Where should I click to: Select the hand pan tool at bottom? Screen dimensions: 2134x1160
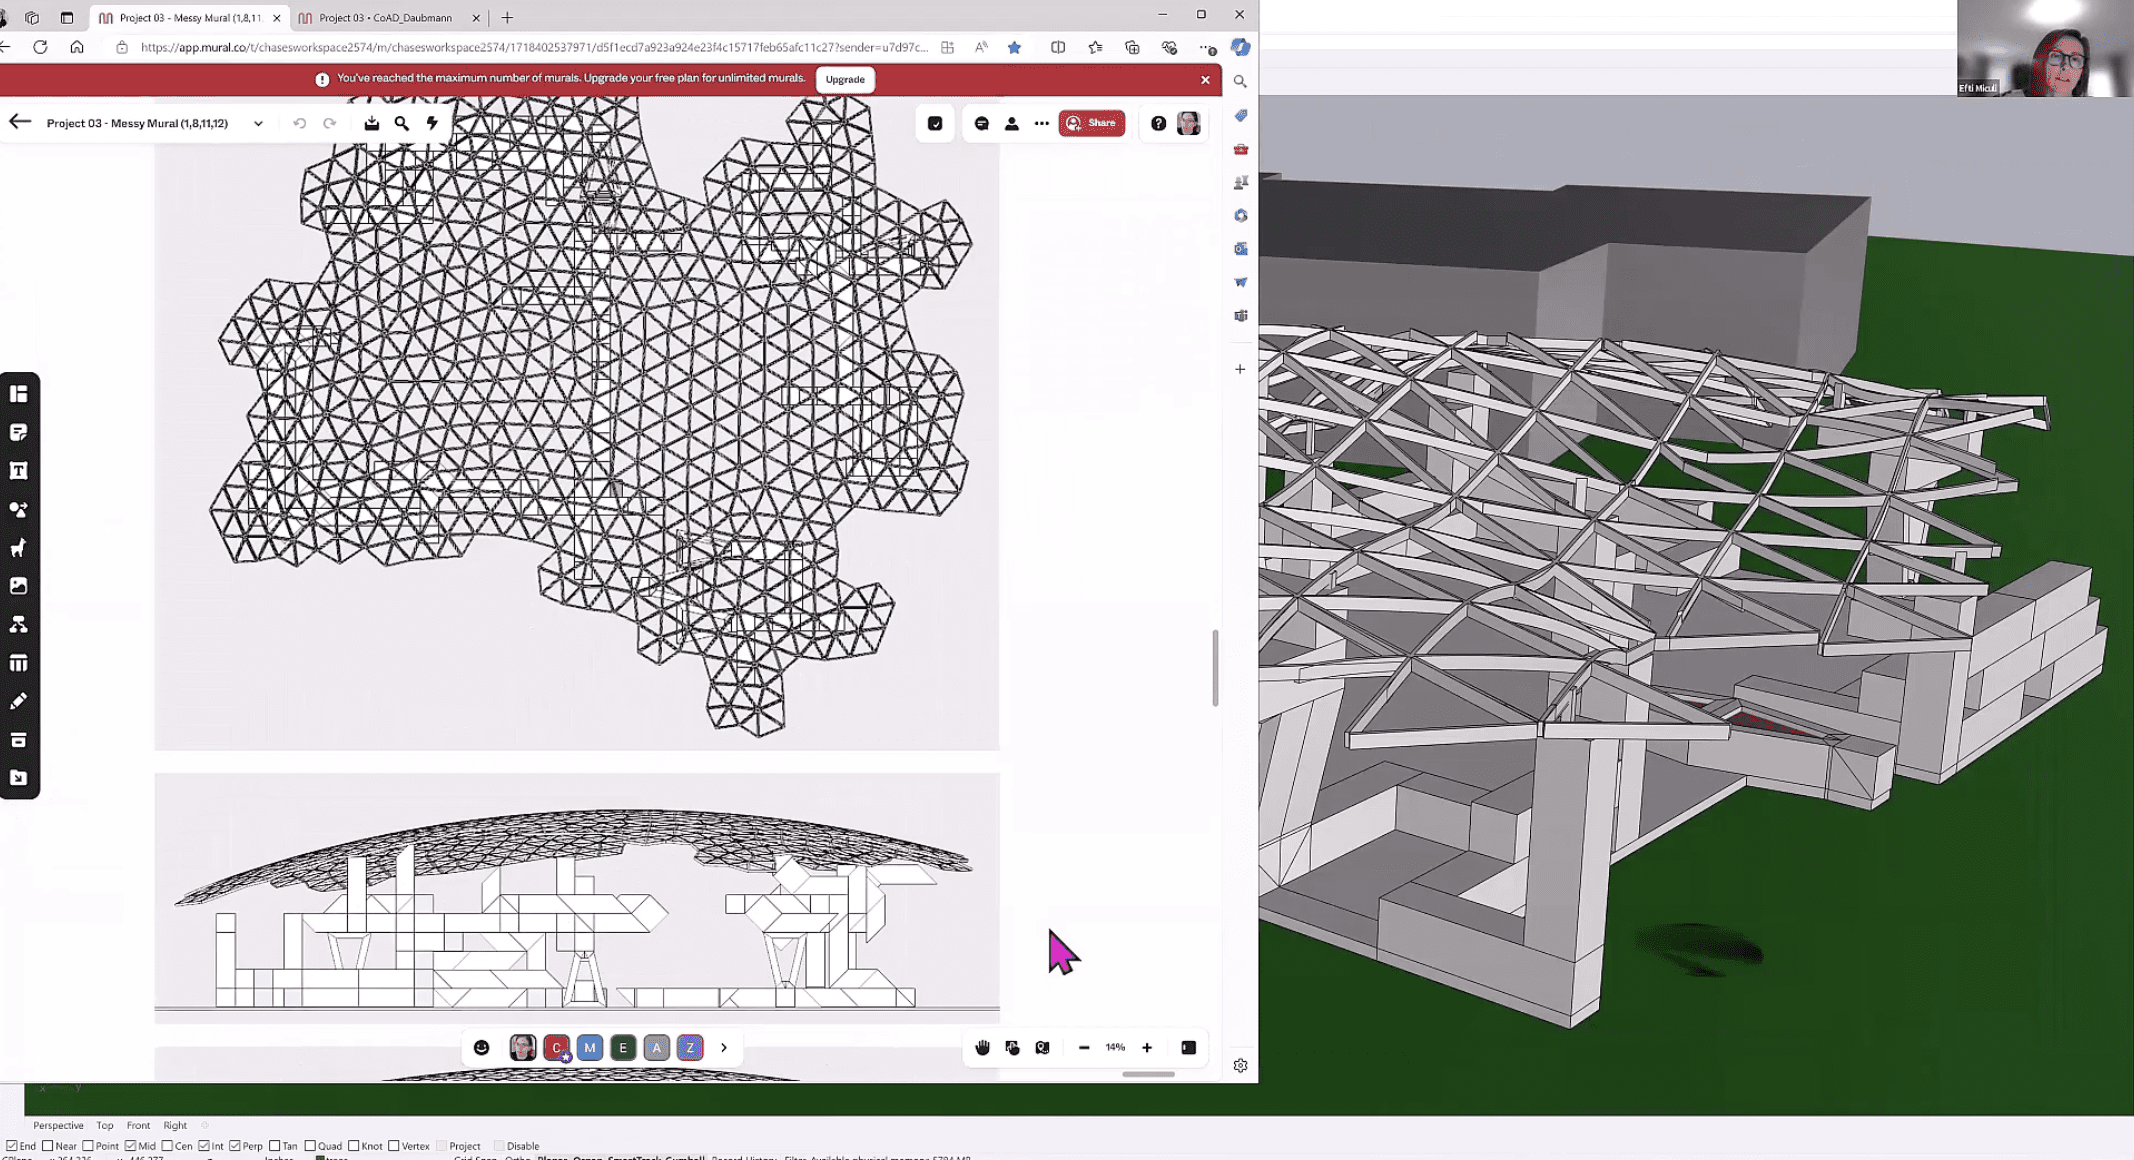[982, 1048]
